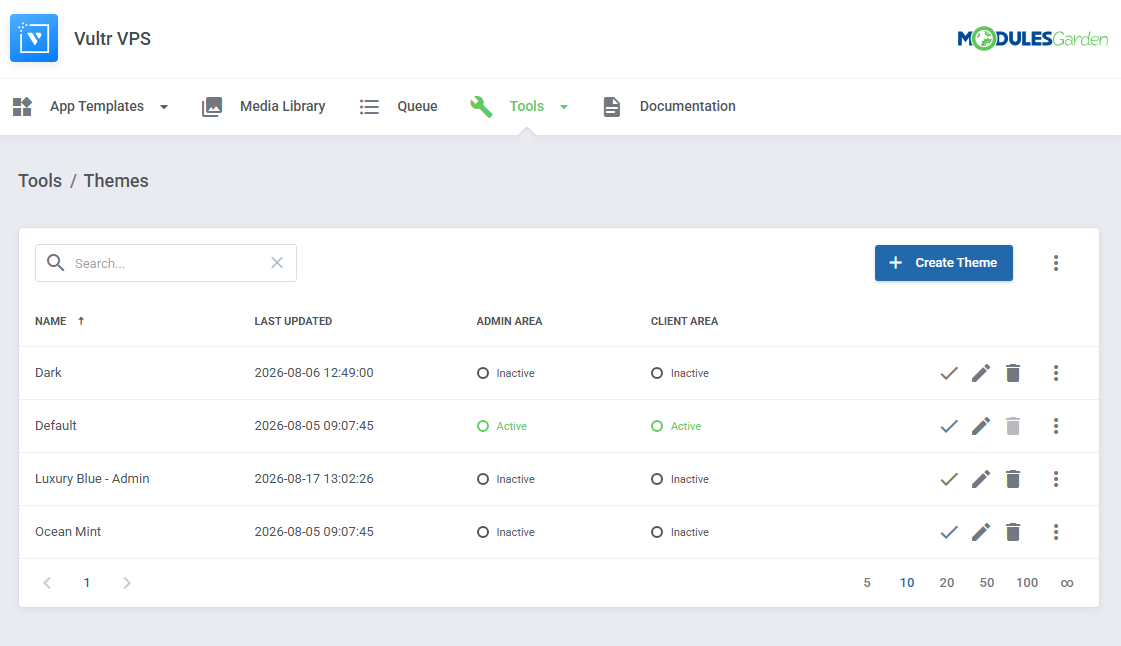This screenshot has height=646, width=1121.
Task: Show 100 entries per page
Action: (1027, 583)
